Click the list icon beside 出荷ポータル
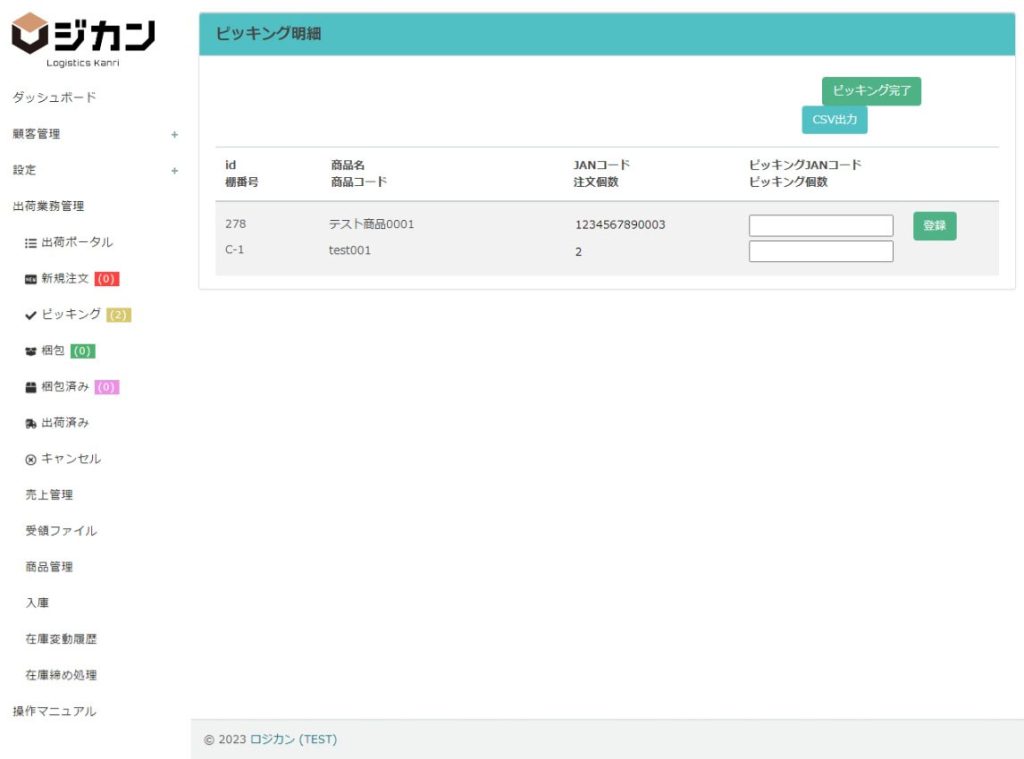Screen dimensions: 1024x759 [x=31, y=243]
